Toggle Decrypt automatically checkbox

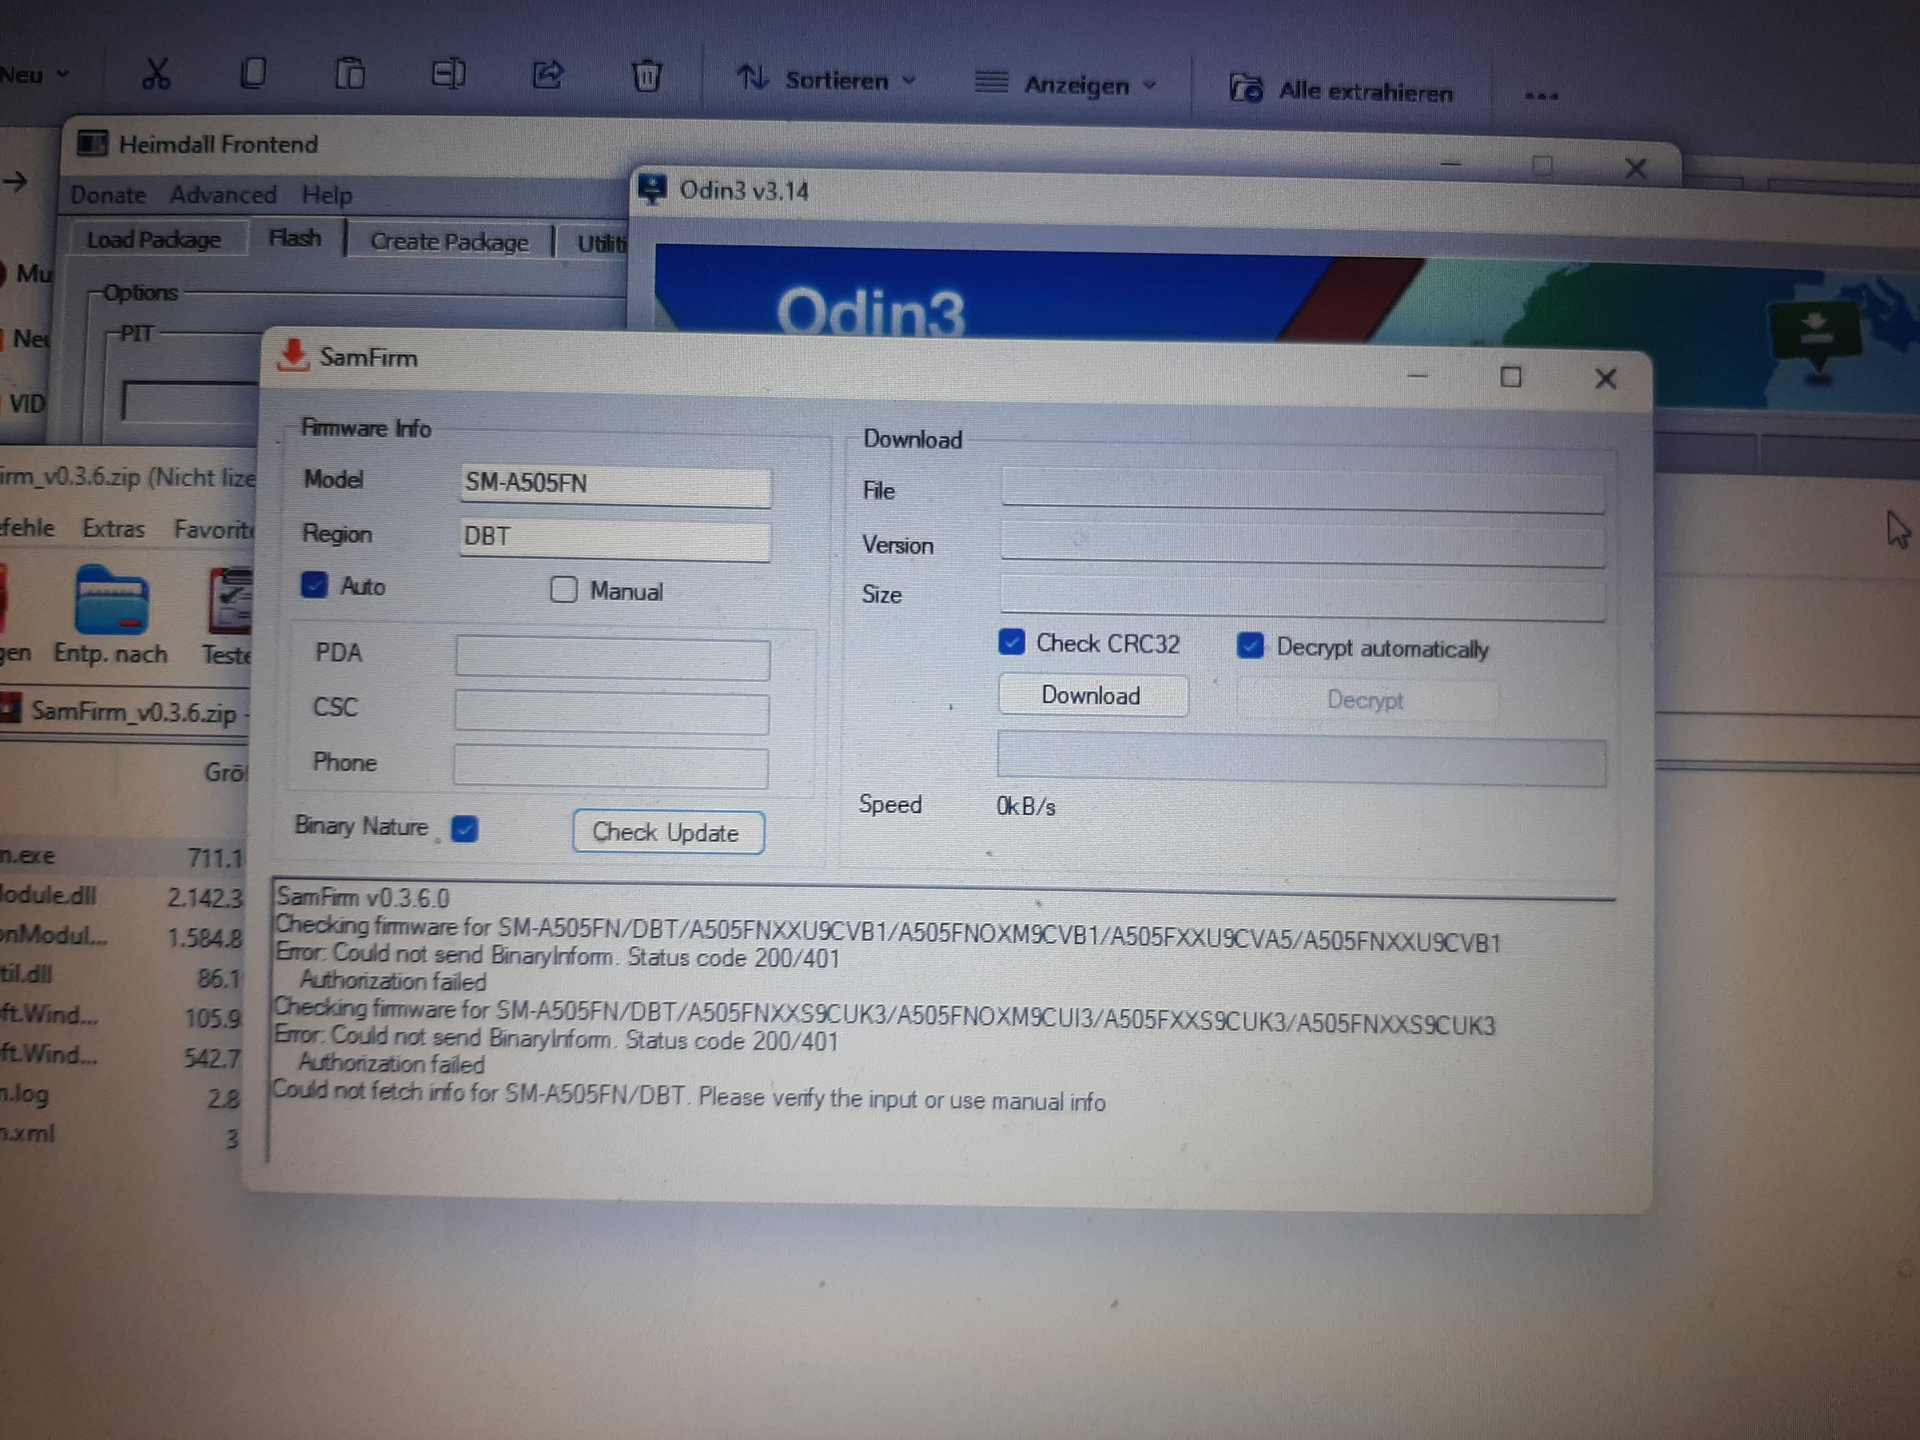pyautogui.click(x=1250, y=646)
